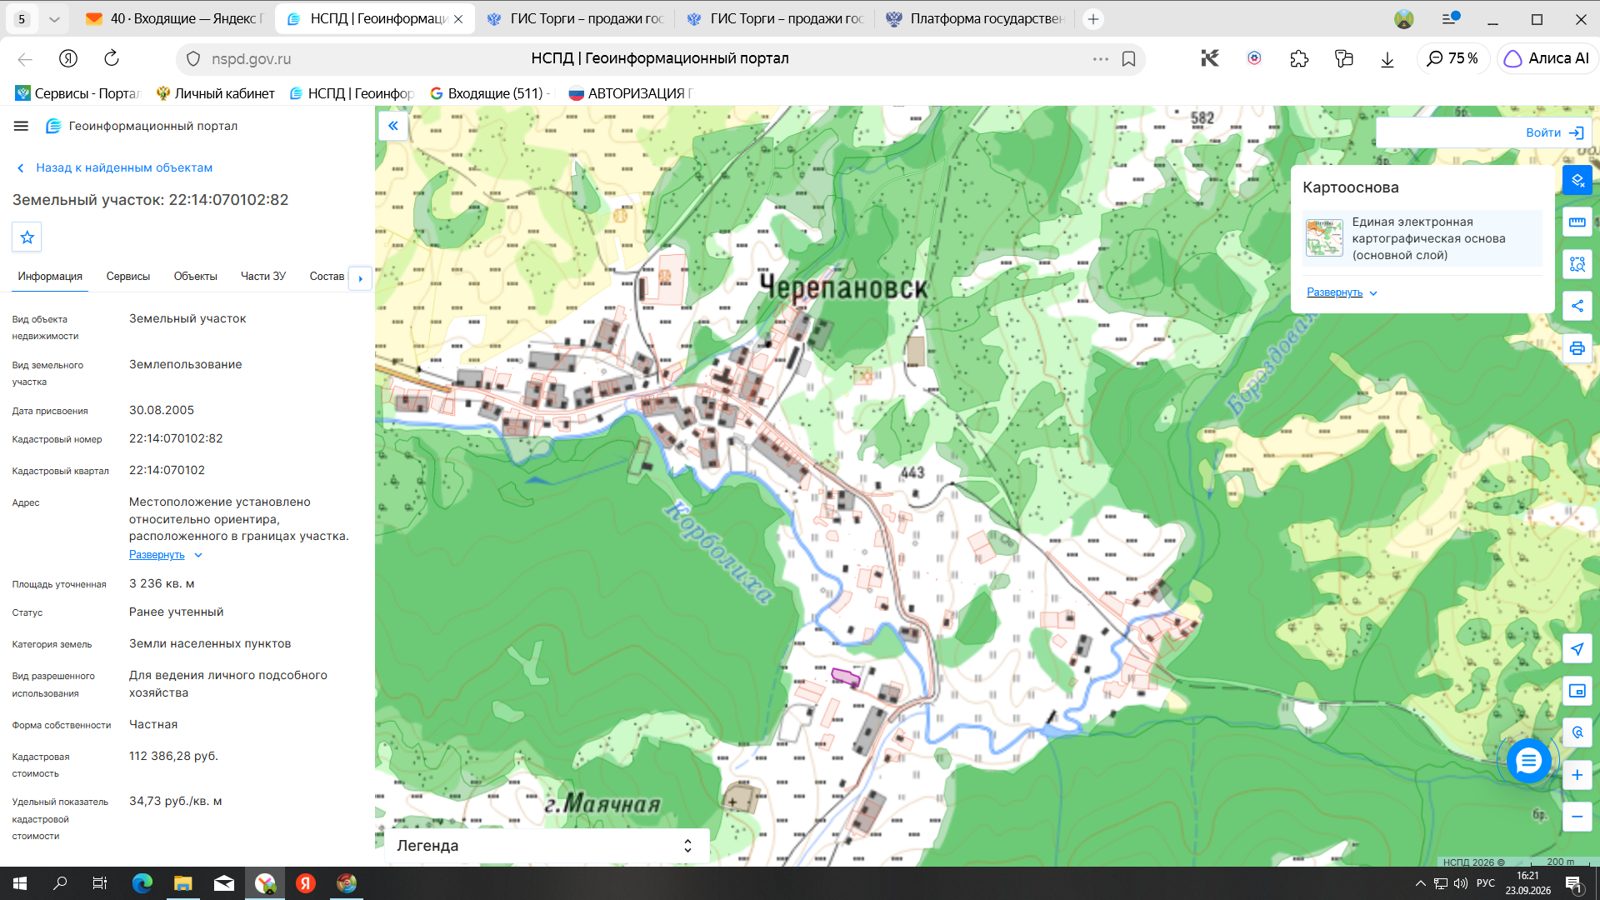Print the map using printer icon
The width and height of the screenshot is (1600, 900).
[1577, 348]
